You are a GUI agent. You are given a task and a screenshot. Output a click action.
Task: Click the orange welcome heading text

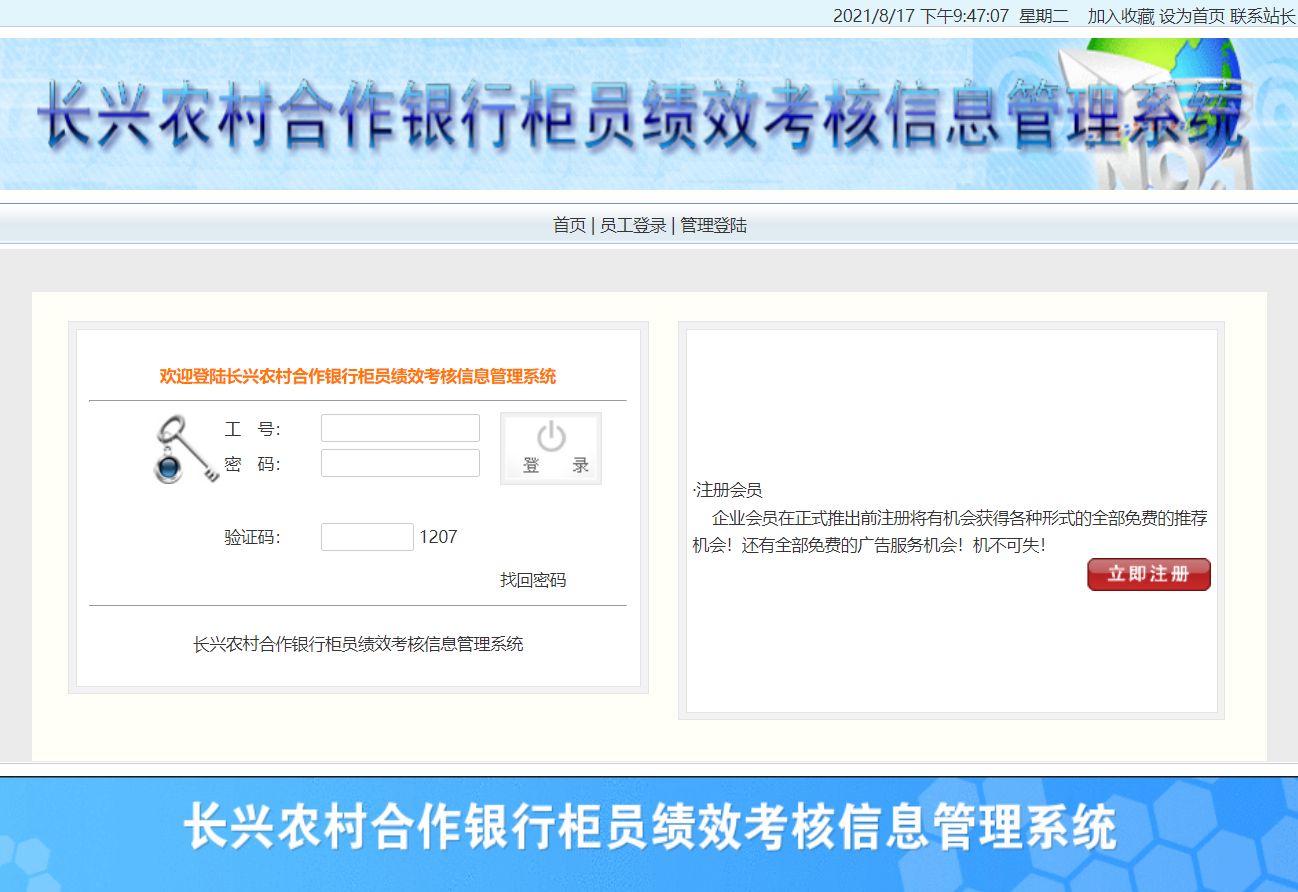click(358, 377)
